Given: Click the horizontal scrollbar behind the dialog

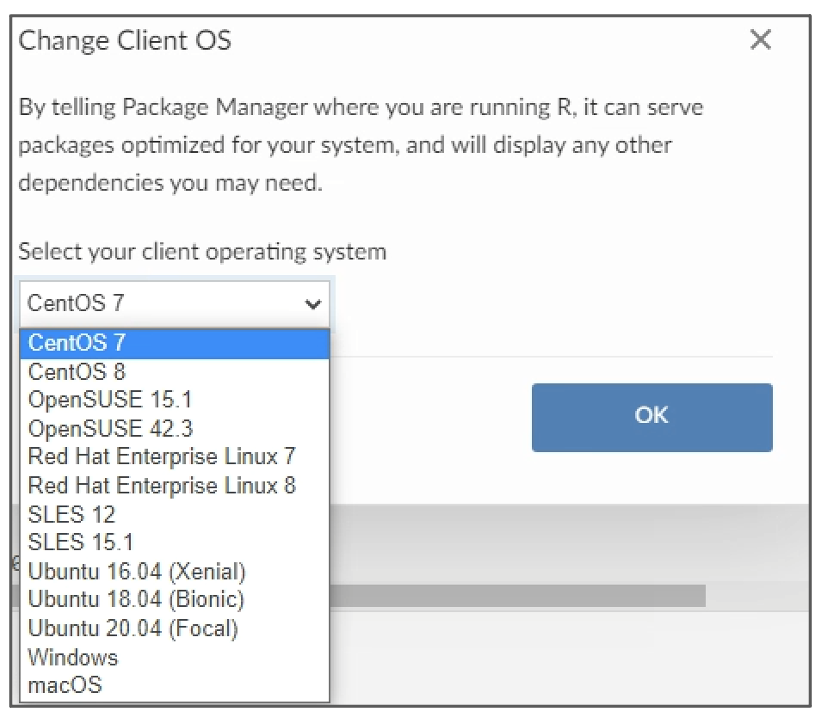Looking at the screenshot, I should pos(517,596).
